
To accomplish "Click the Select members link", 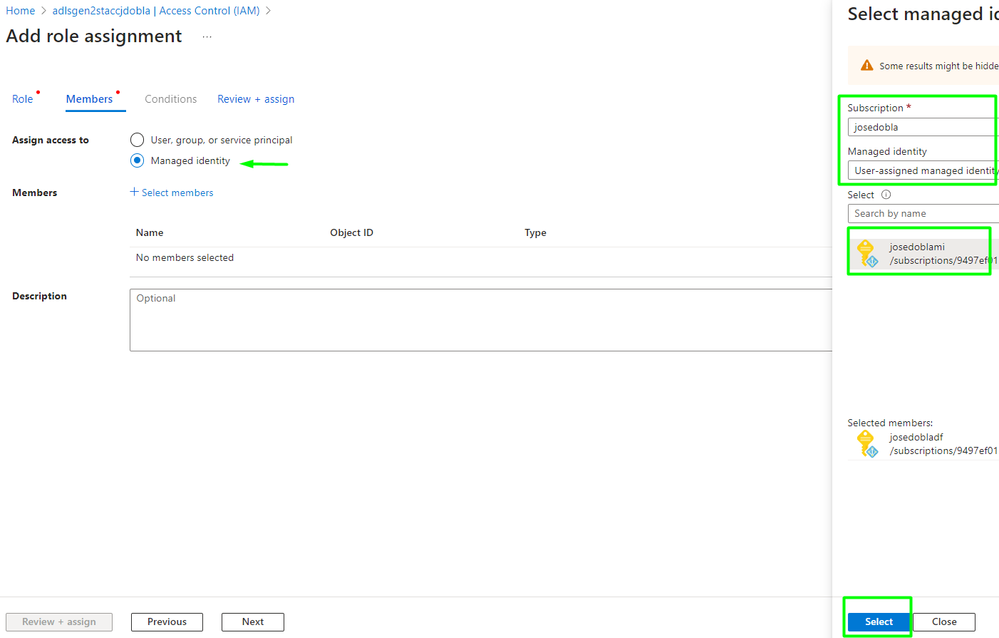I will point(177,192).
